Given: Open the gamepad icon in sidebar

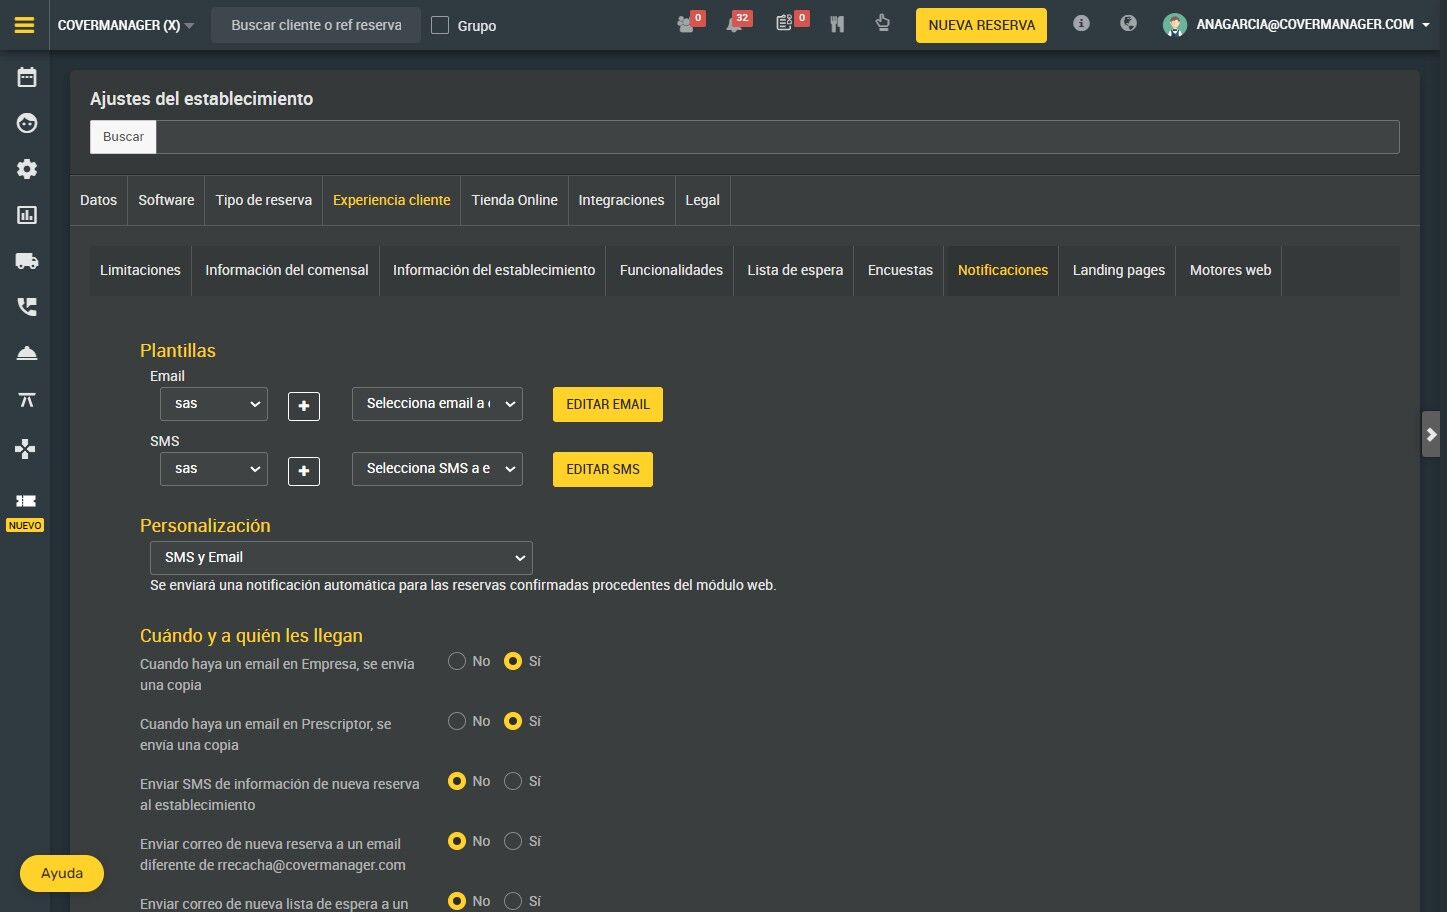Looking at the screenshot, I should (26, 448).
